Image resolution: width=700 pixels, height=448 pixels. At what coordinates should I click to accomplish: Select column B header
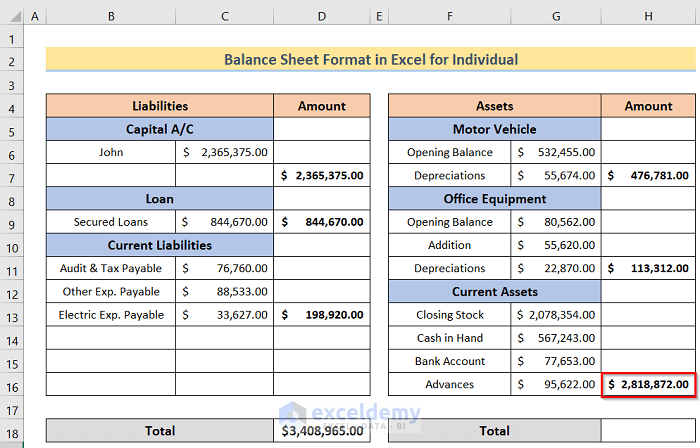tap(110, 17)
